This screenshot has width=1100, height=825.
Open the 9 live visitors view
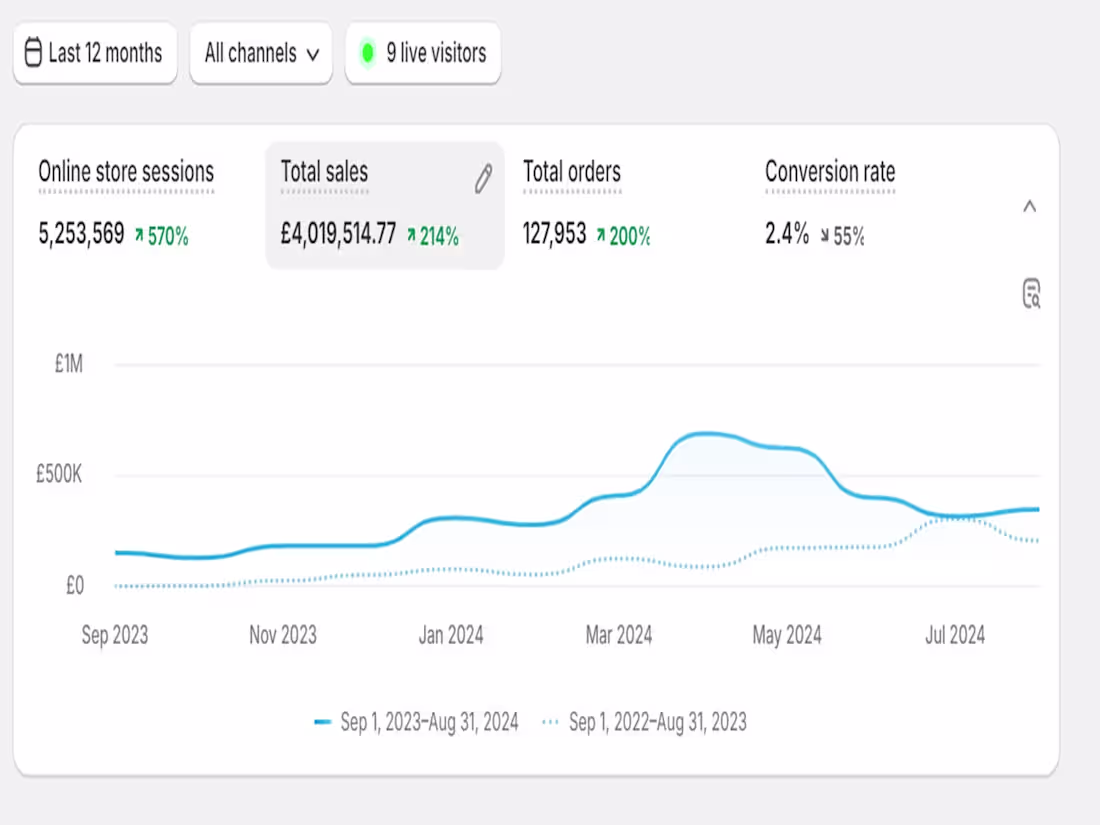tap(435, 53)
